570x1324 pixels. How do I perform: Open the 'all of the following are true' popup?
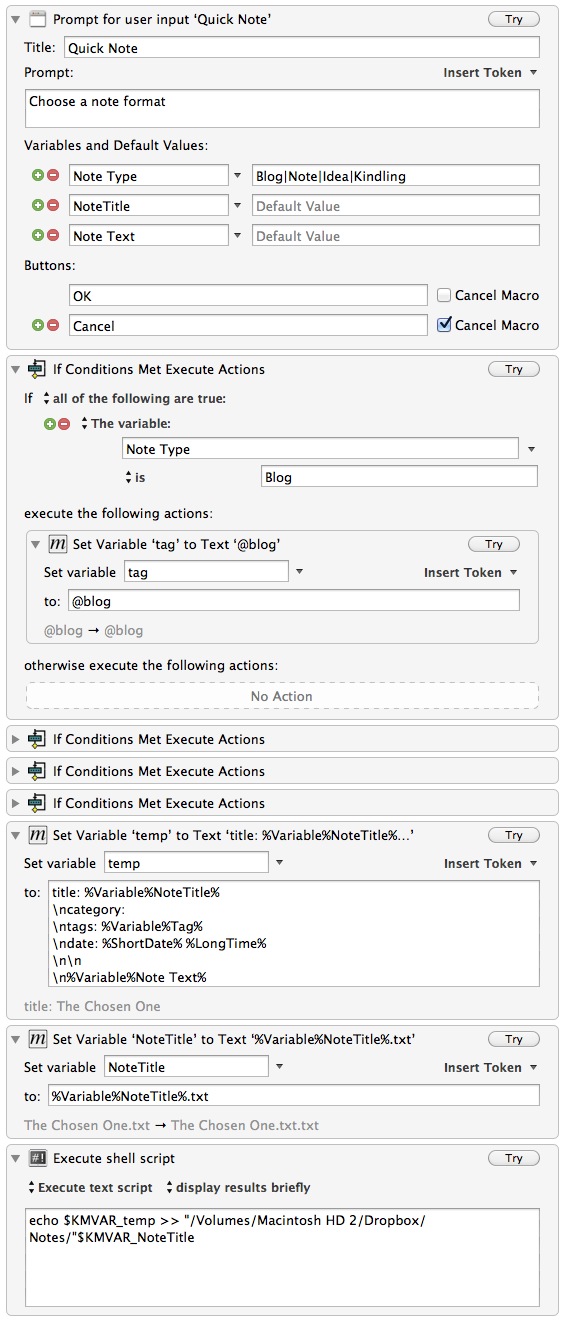pos(133,398)
